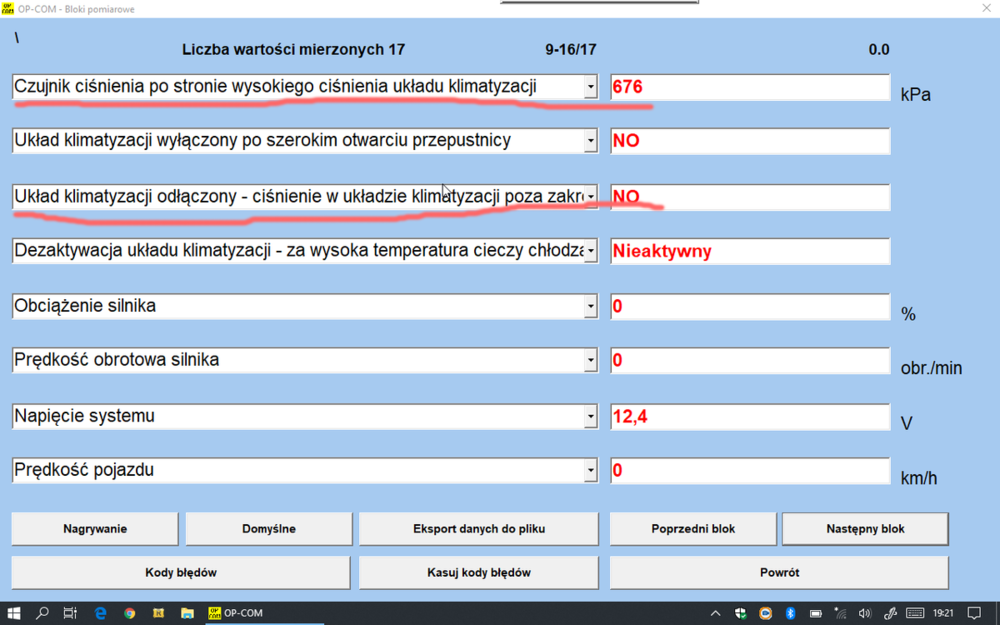This screenshot has width=1000, height=625.
Task: Open Kody błędów fault codes
Action: tap(178, 572)
